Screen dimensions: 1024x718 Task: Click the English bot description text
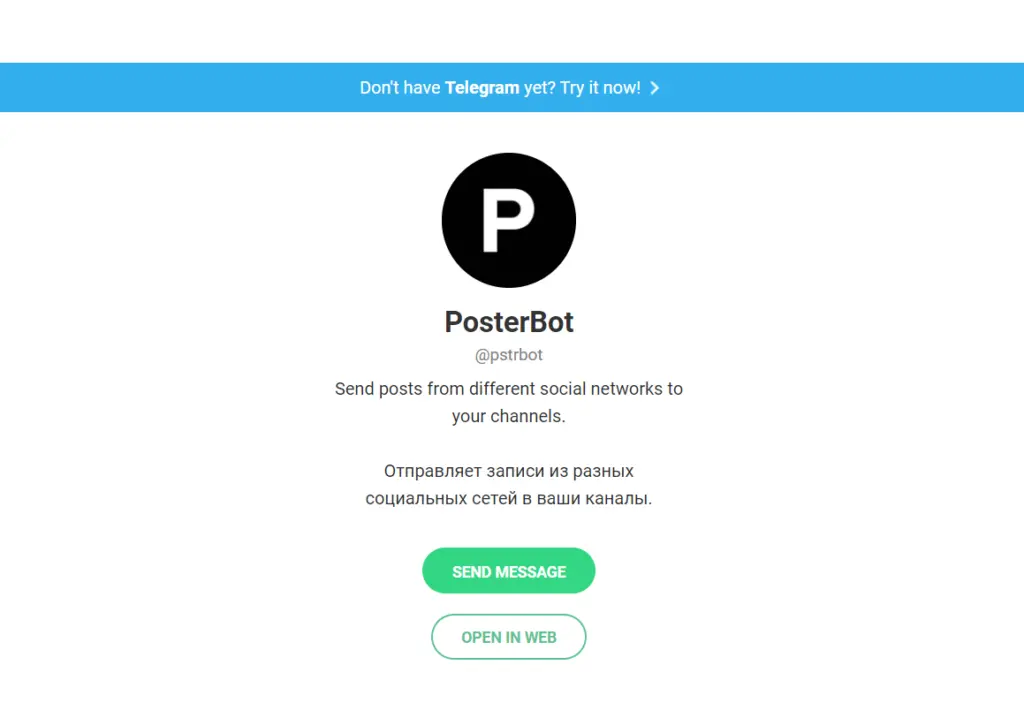click(x=509, y=402)
